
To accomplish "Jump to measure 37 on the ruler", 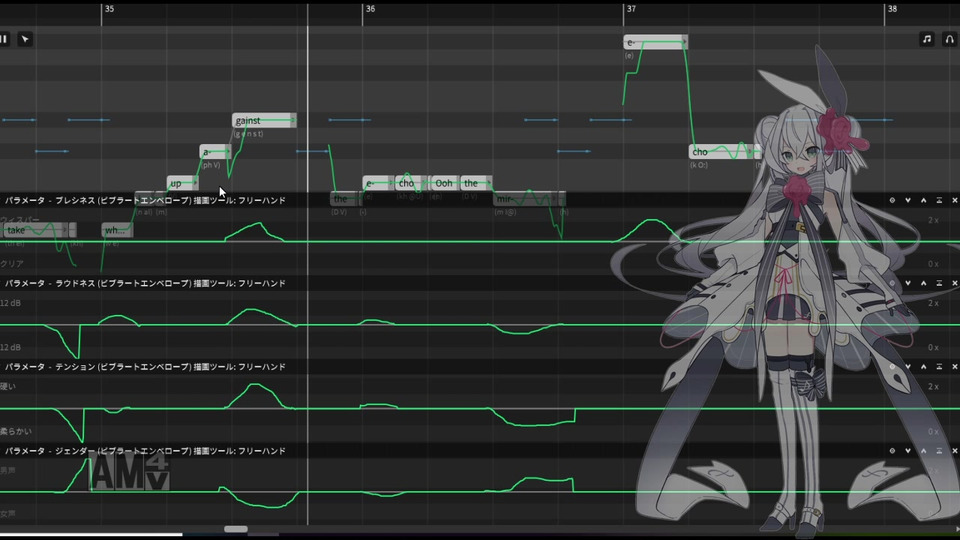I will click(631, 9).
